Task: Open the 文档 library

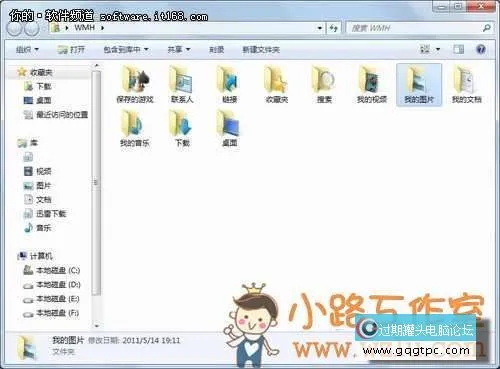Action: (x=38, y=200)
